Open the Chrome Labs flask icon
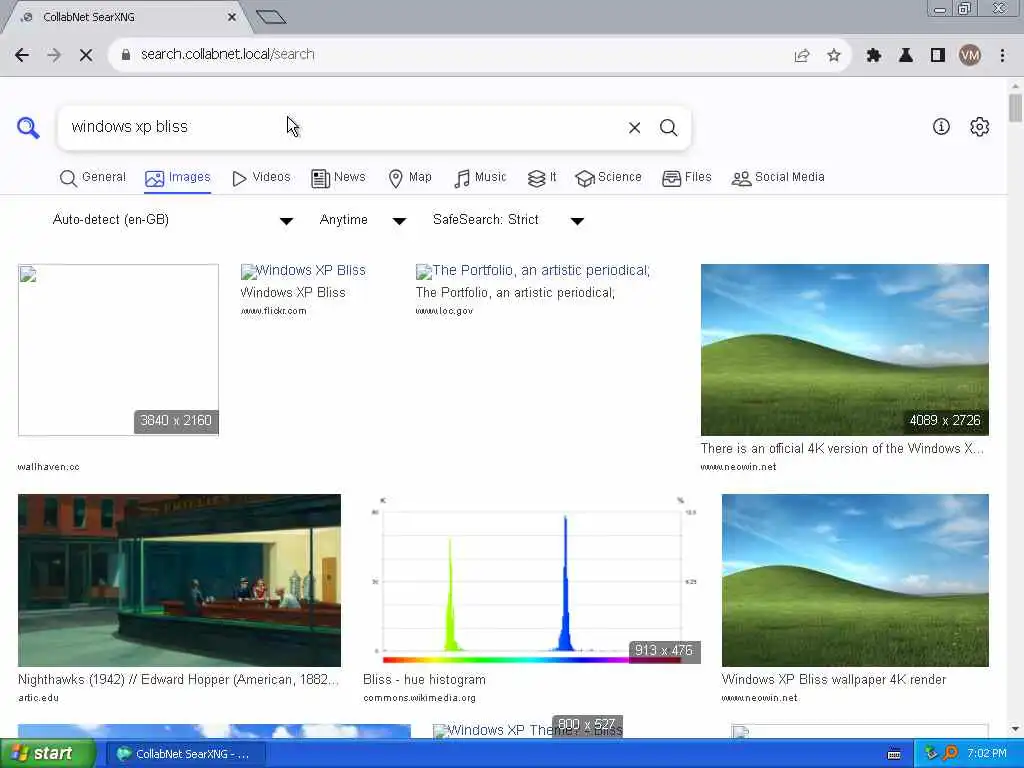The image size is (1024, 768). (906, 56)
